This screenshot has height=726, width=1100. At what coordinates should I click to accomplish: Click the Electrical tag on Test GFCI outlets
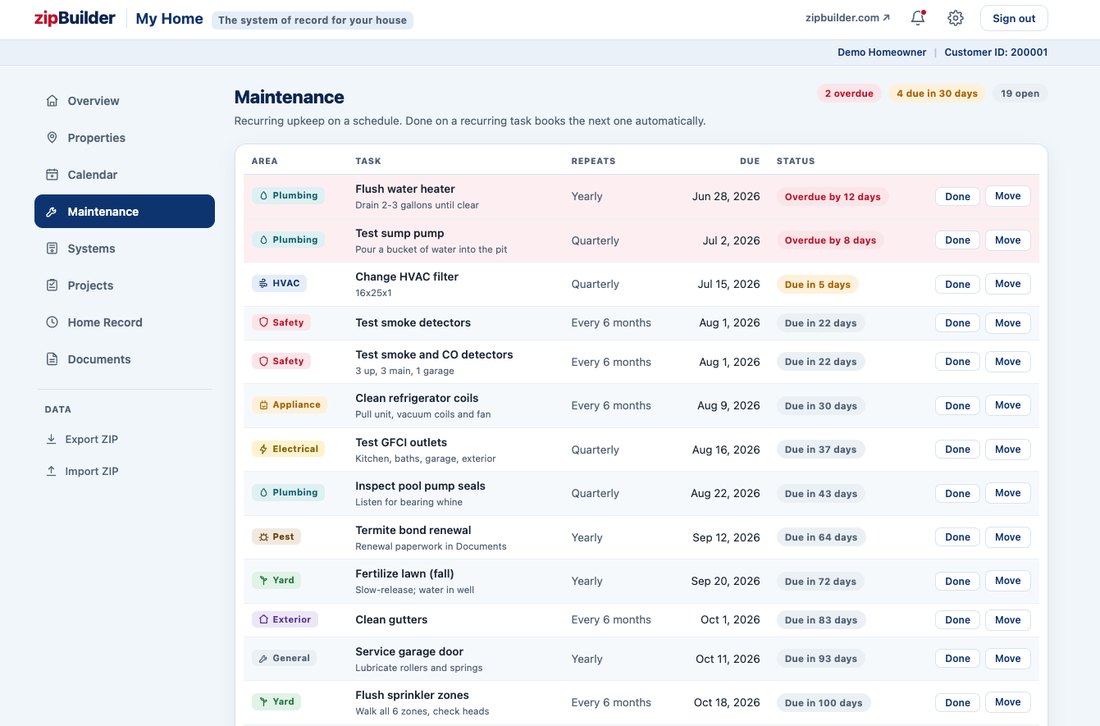[x=288, y=449]
